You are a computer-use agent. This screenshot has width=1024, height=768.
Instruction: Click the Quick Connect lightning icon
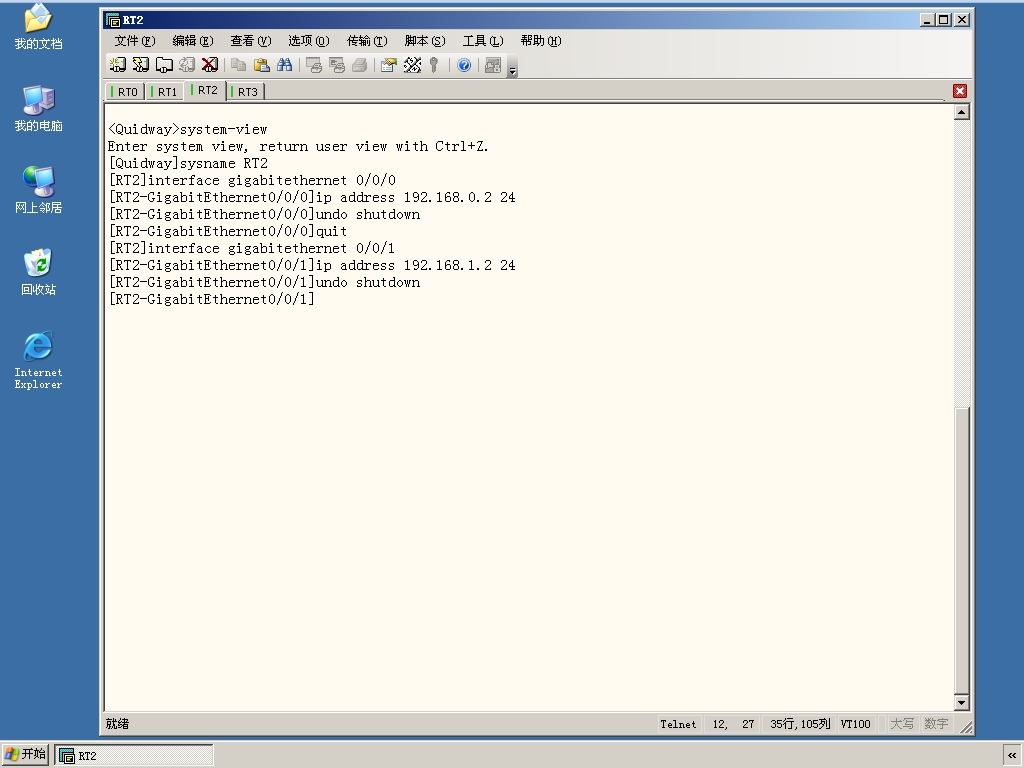tap(140, 65)
